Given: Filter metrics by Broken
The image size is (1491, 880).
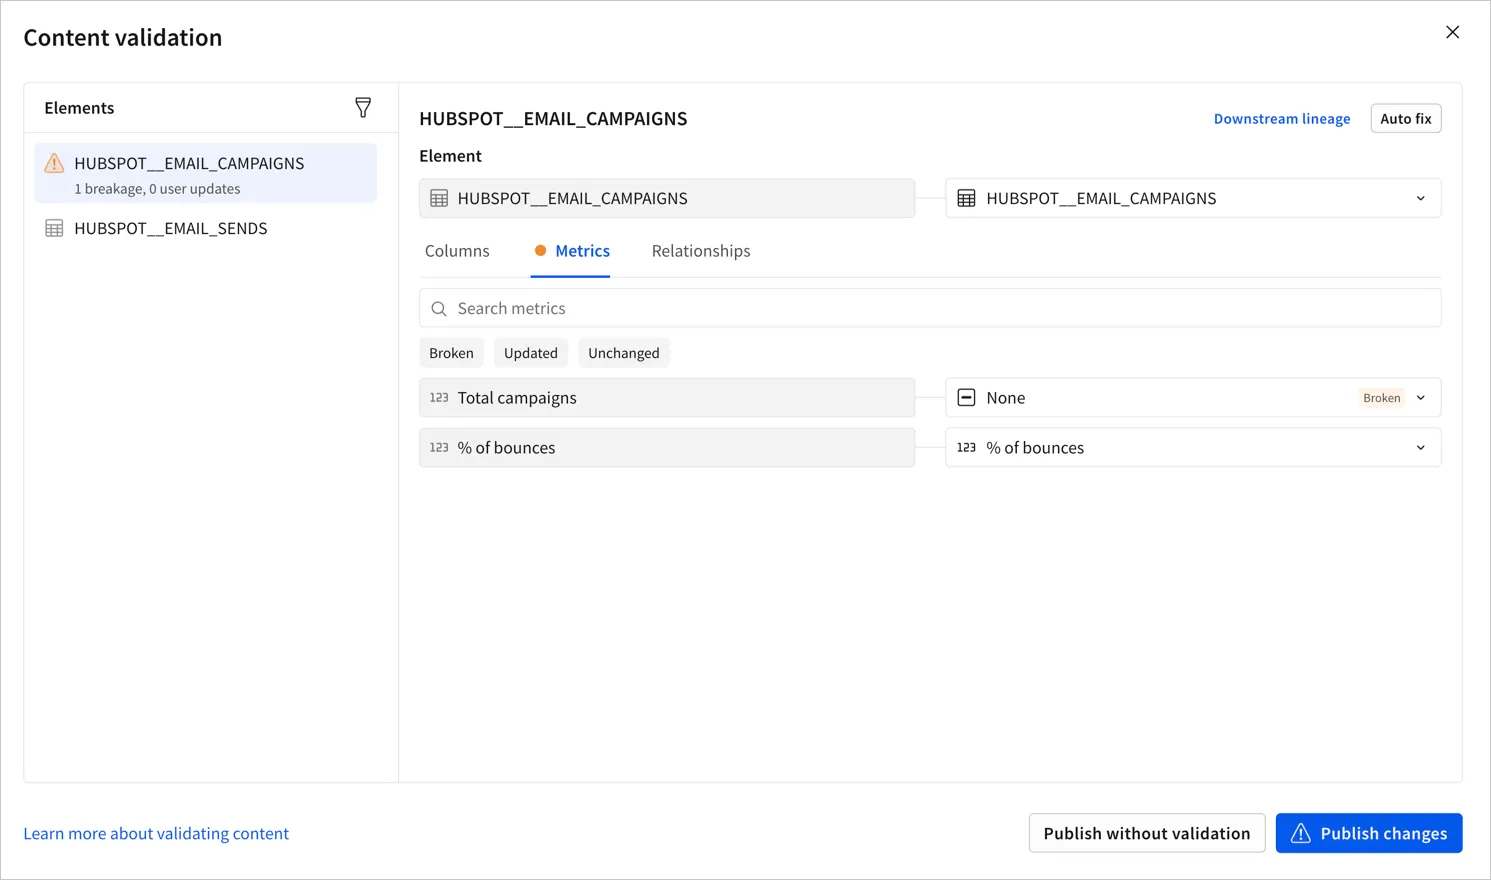Looking at the screenshot, I should 451,353.
